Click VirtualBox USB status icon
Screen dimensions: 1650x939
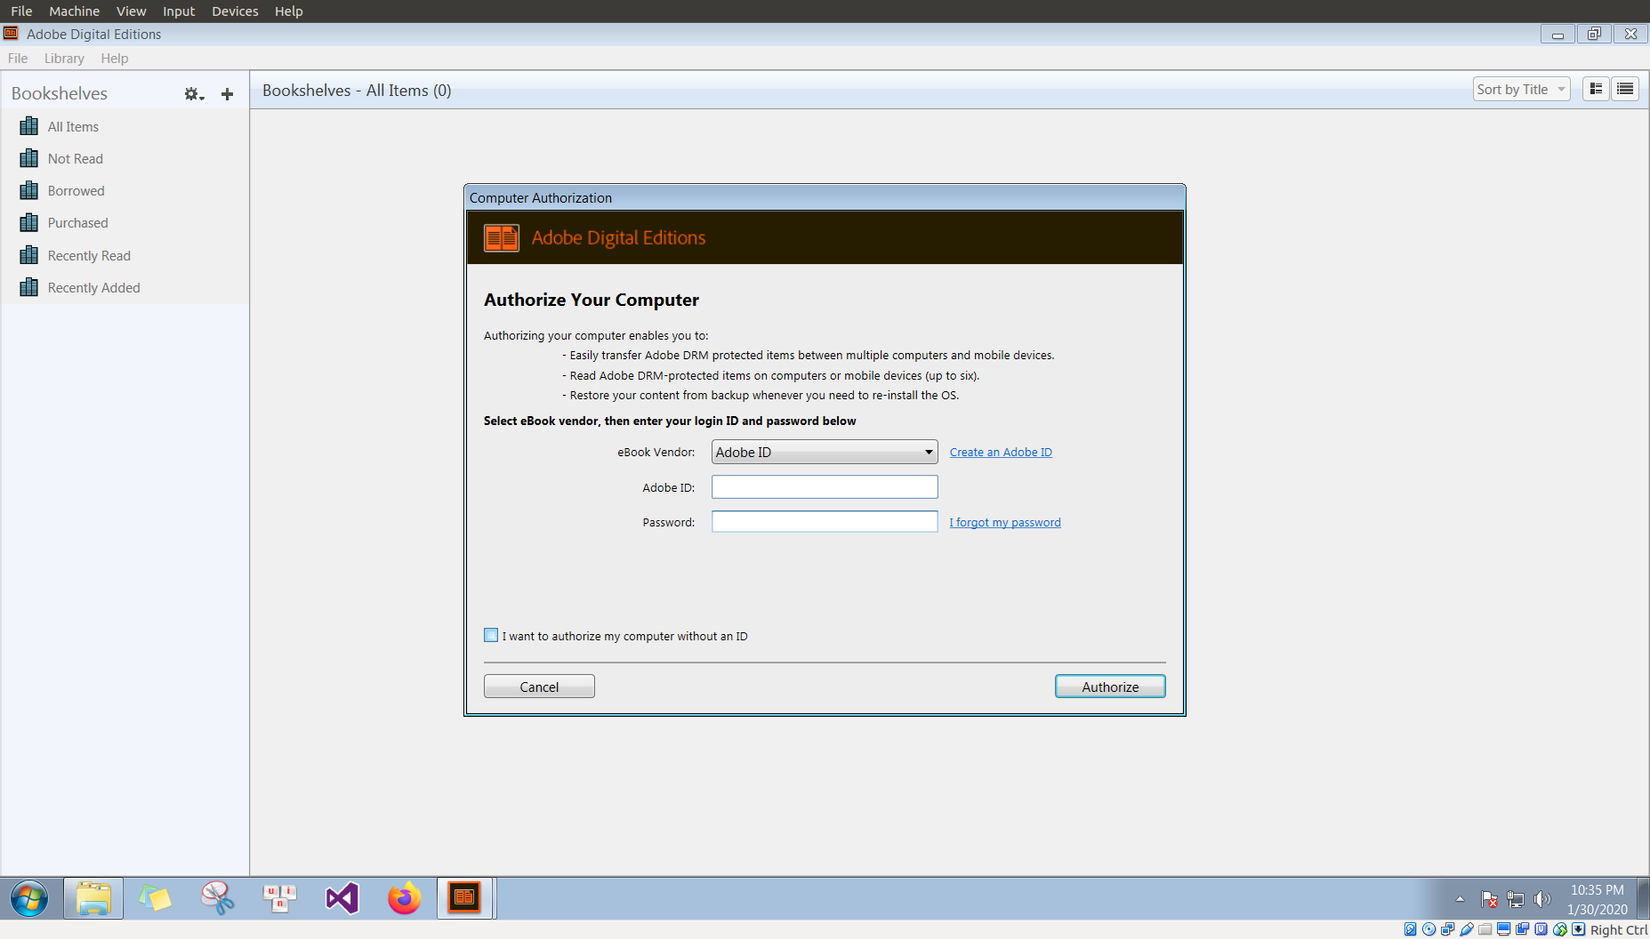coord(1467,930)
